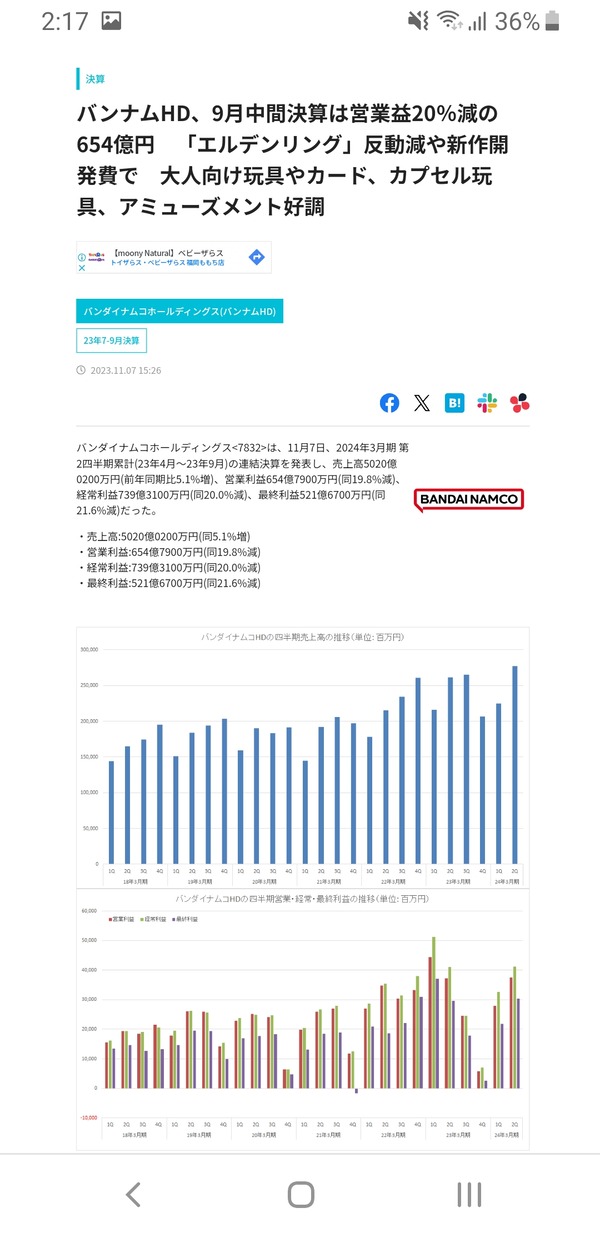Tap the red four-dot share icon
Screen dimensions: 600x1233
tap(519, 403)
